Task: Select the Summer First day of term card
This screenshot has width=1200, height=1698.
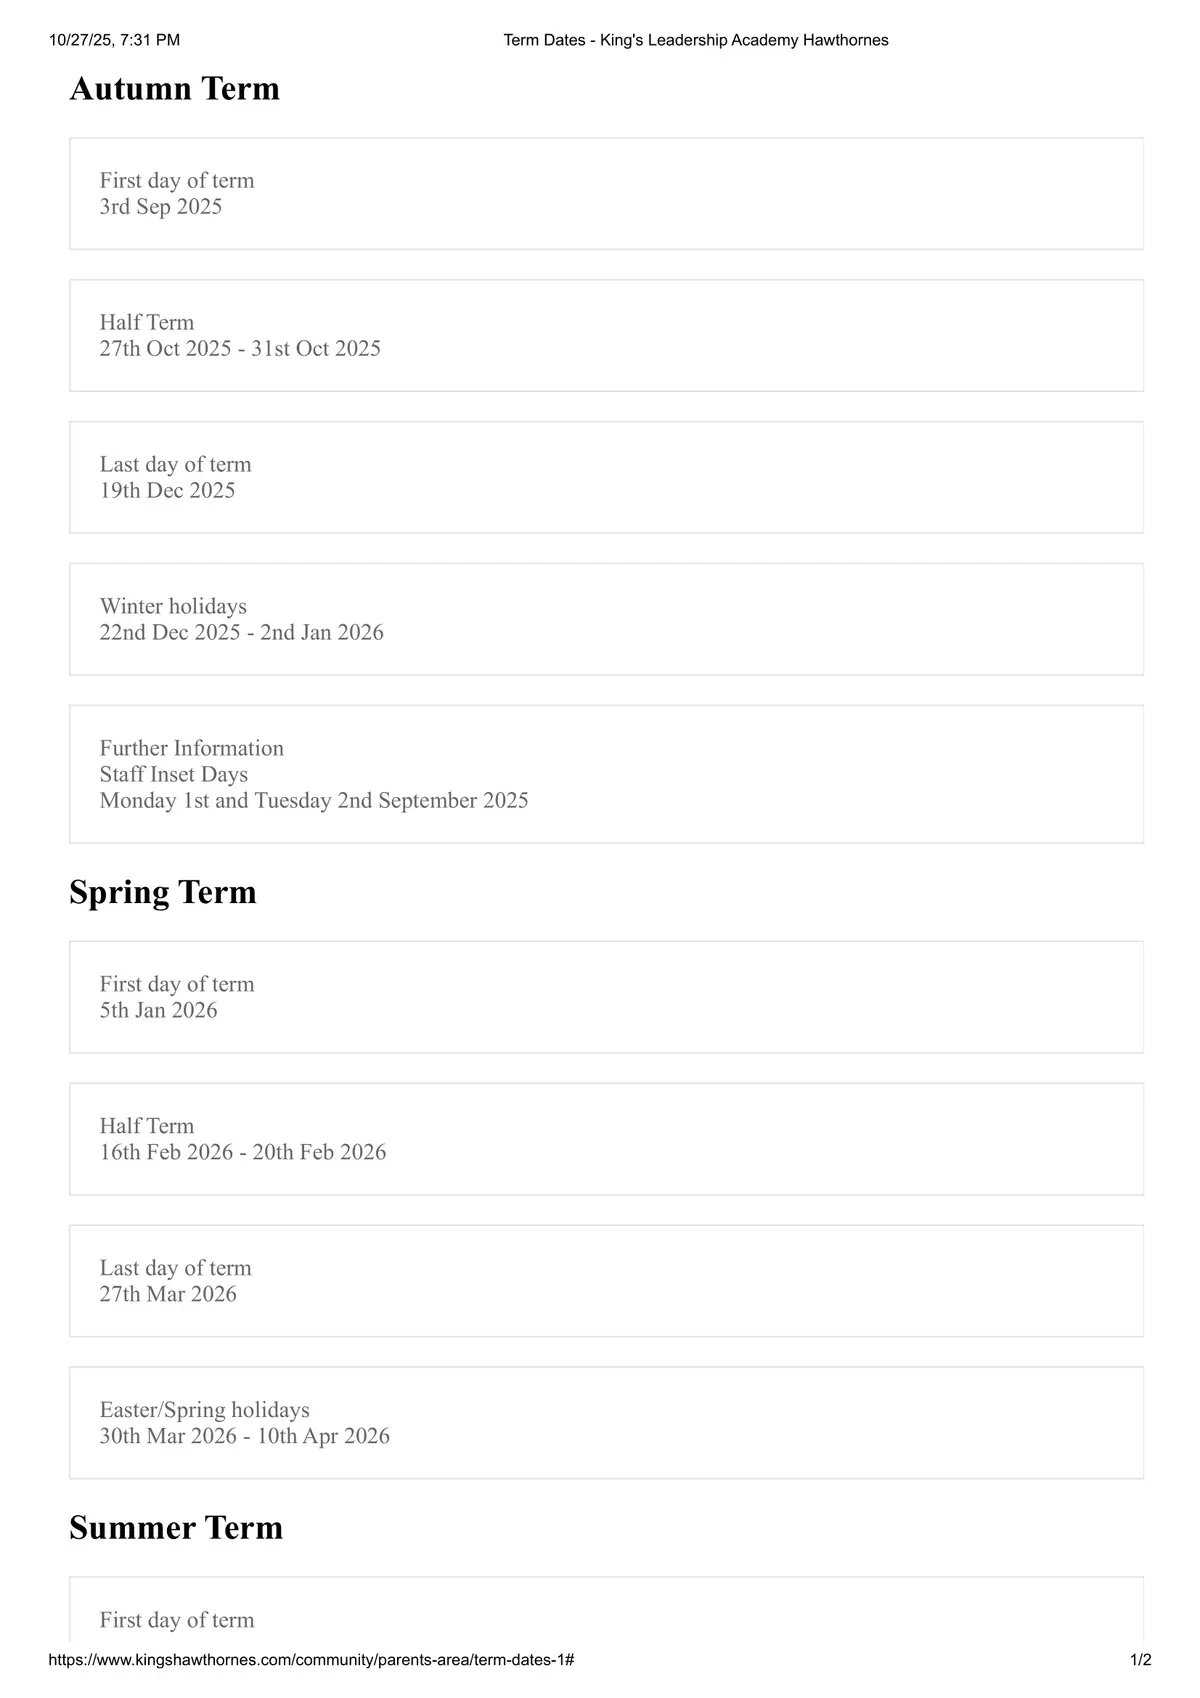Action: tap(606, 1610)
